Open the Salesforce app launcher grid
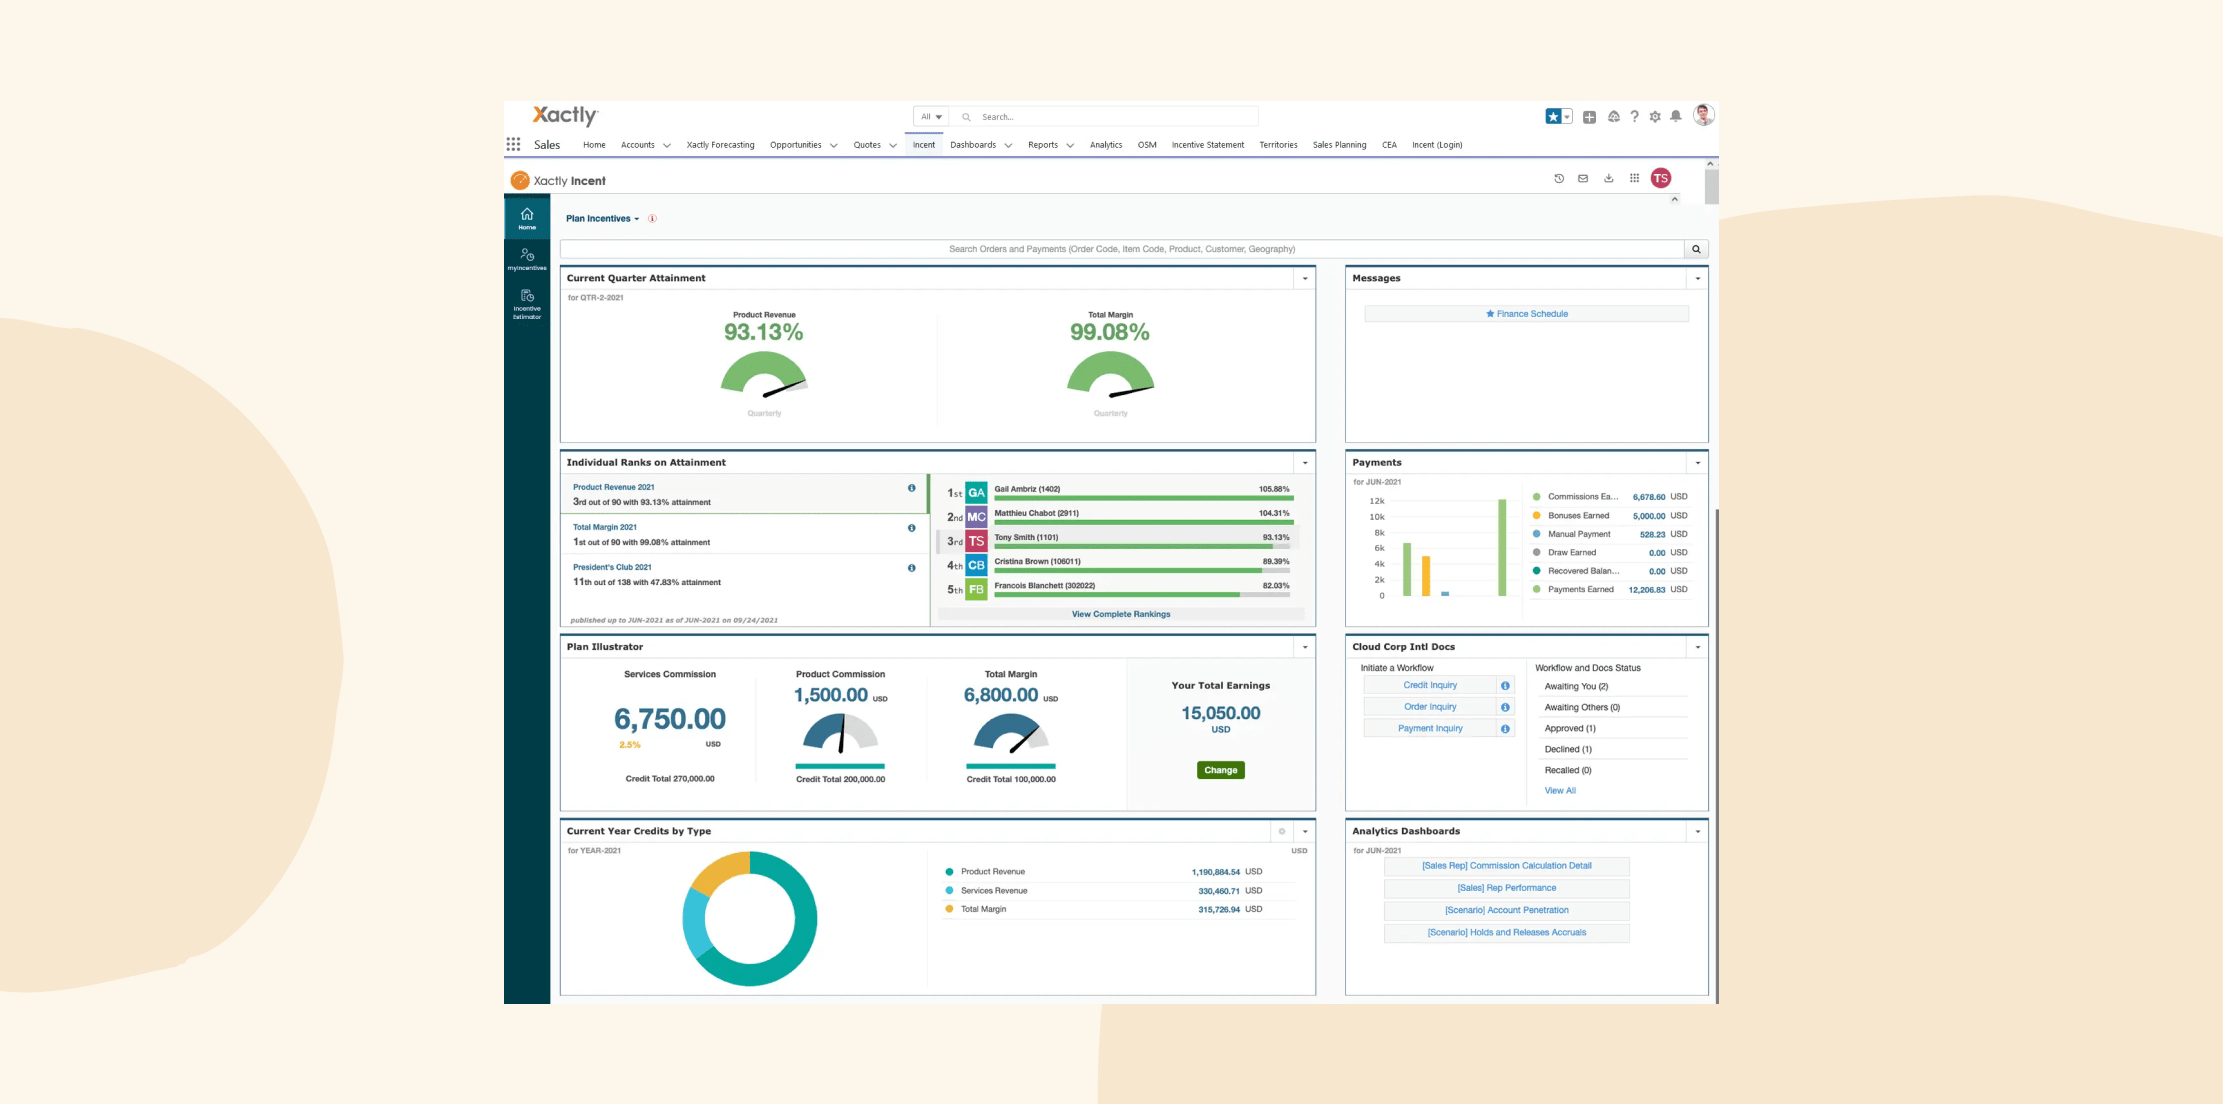Screen dimensions: 2223x1104 click(513, 144)
